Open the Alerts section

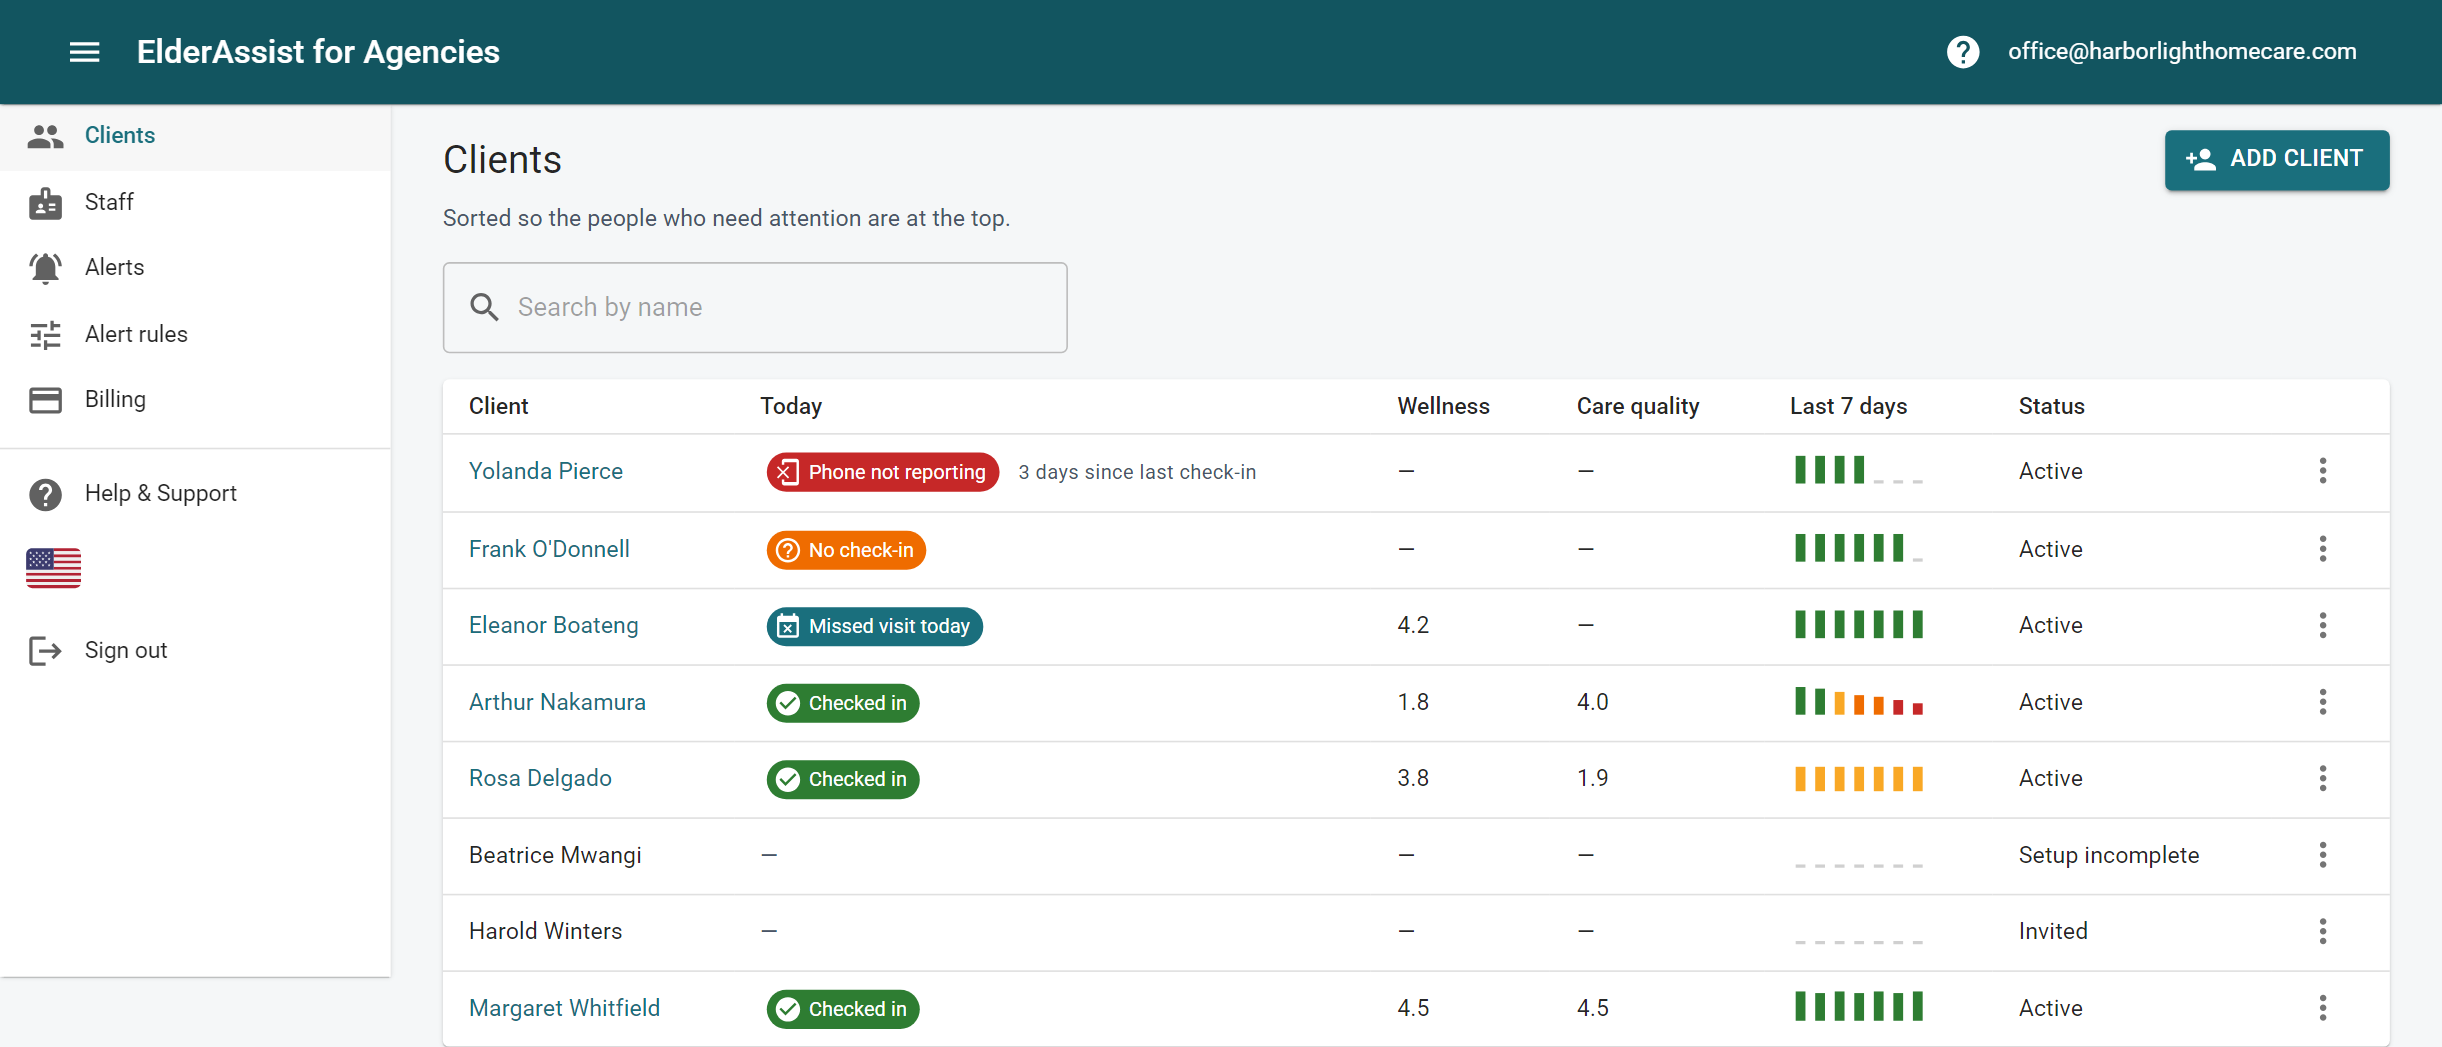coord(195,268)
